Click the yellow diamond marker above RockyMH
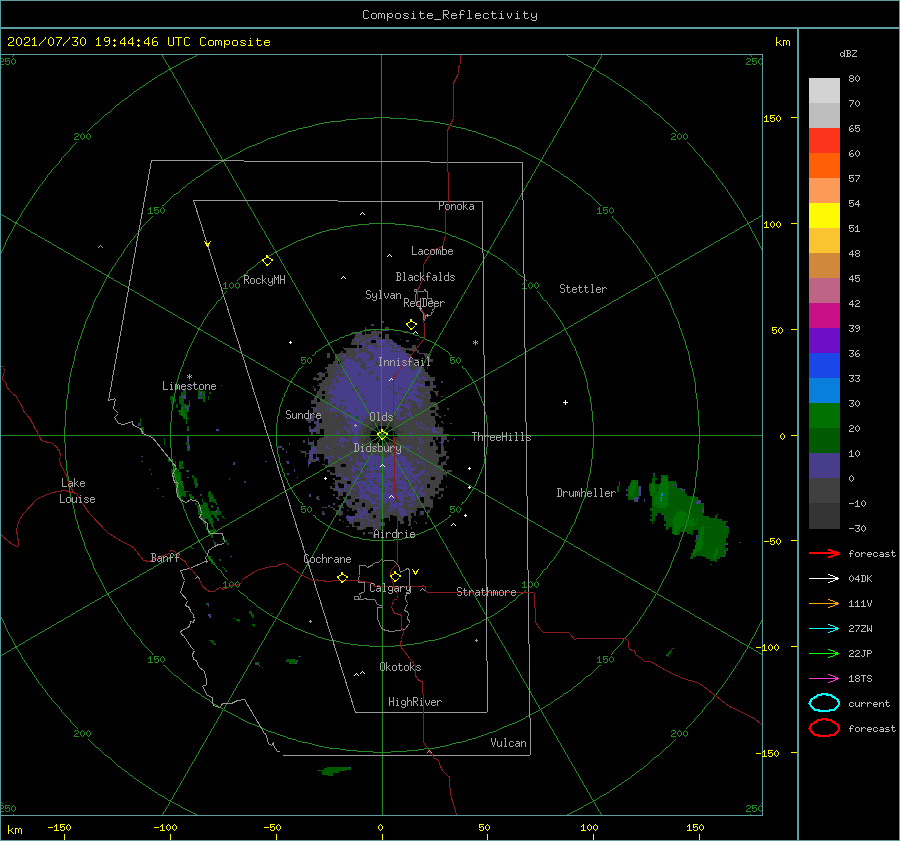 [267, 261]
